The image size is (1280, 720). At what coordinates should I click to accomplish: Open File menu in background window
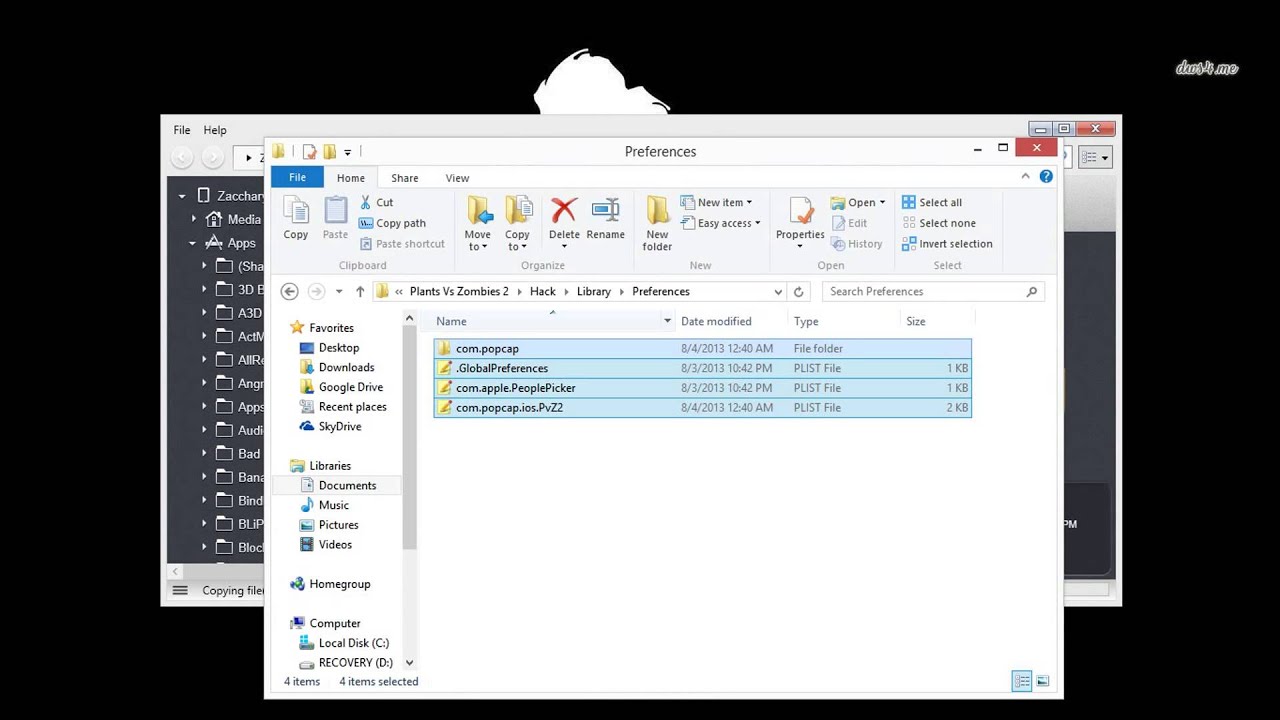[x=182, y=130]
